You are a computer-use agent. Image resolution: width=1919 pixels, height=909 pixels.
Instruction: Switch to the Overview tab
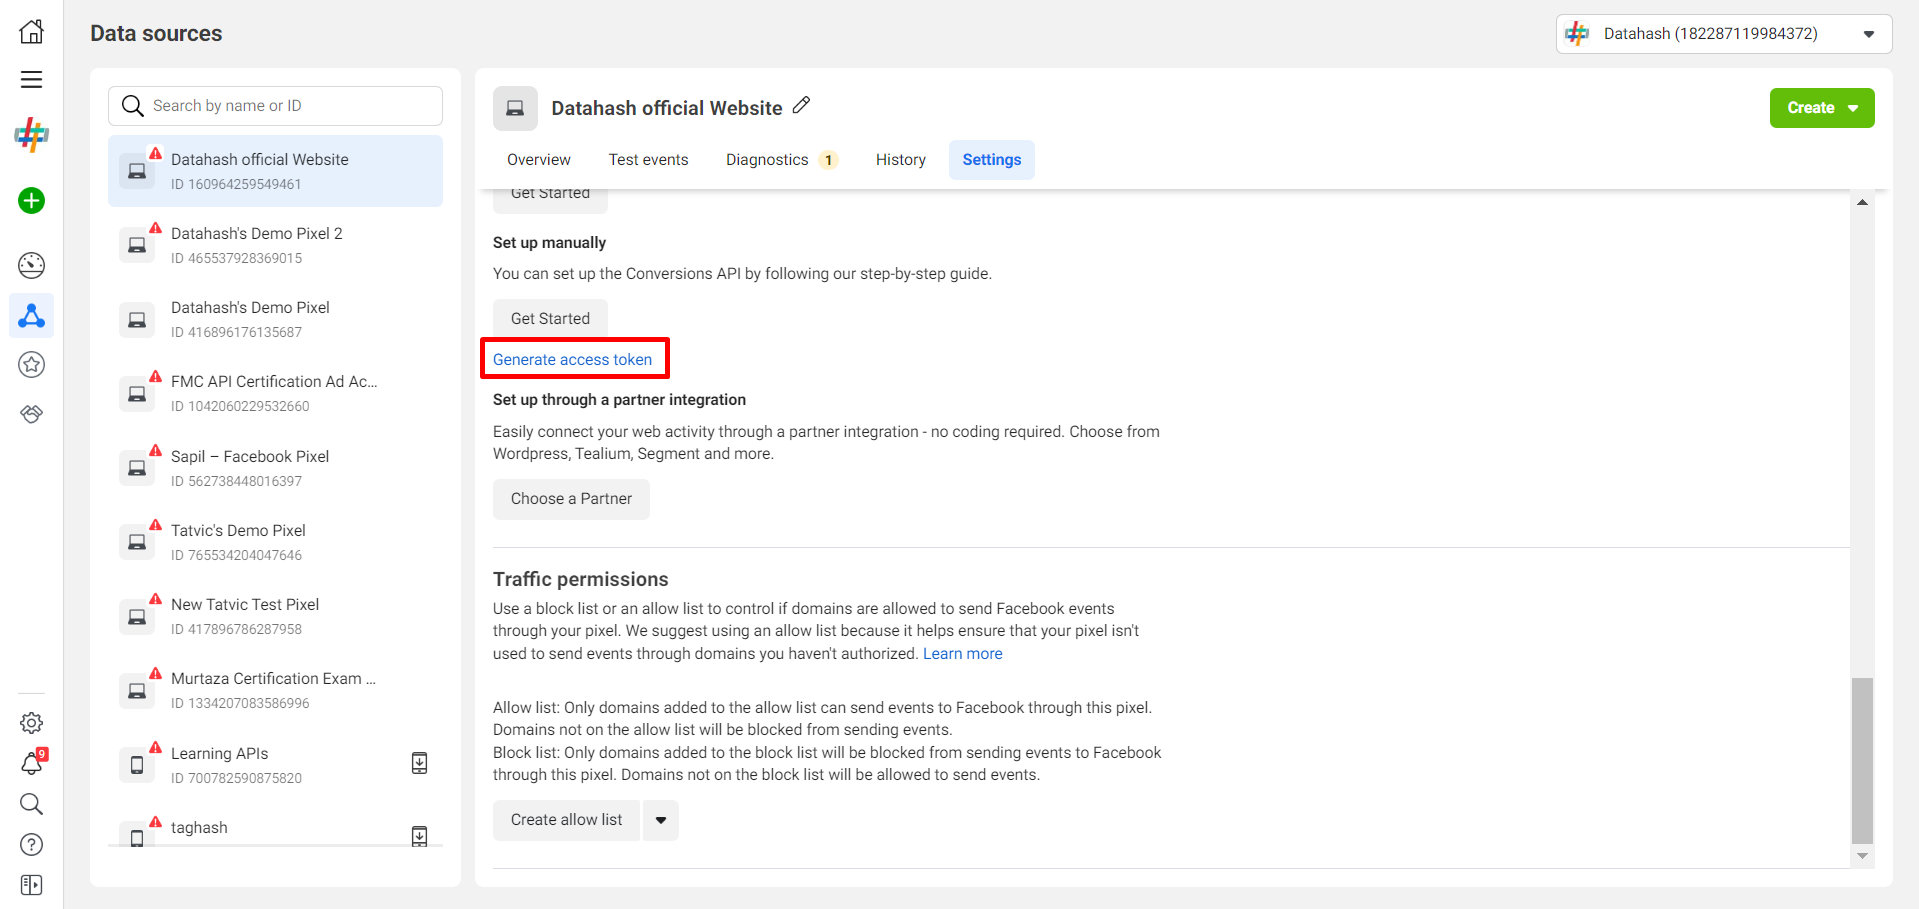(539, 160)
